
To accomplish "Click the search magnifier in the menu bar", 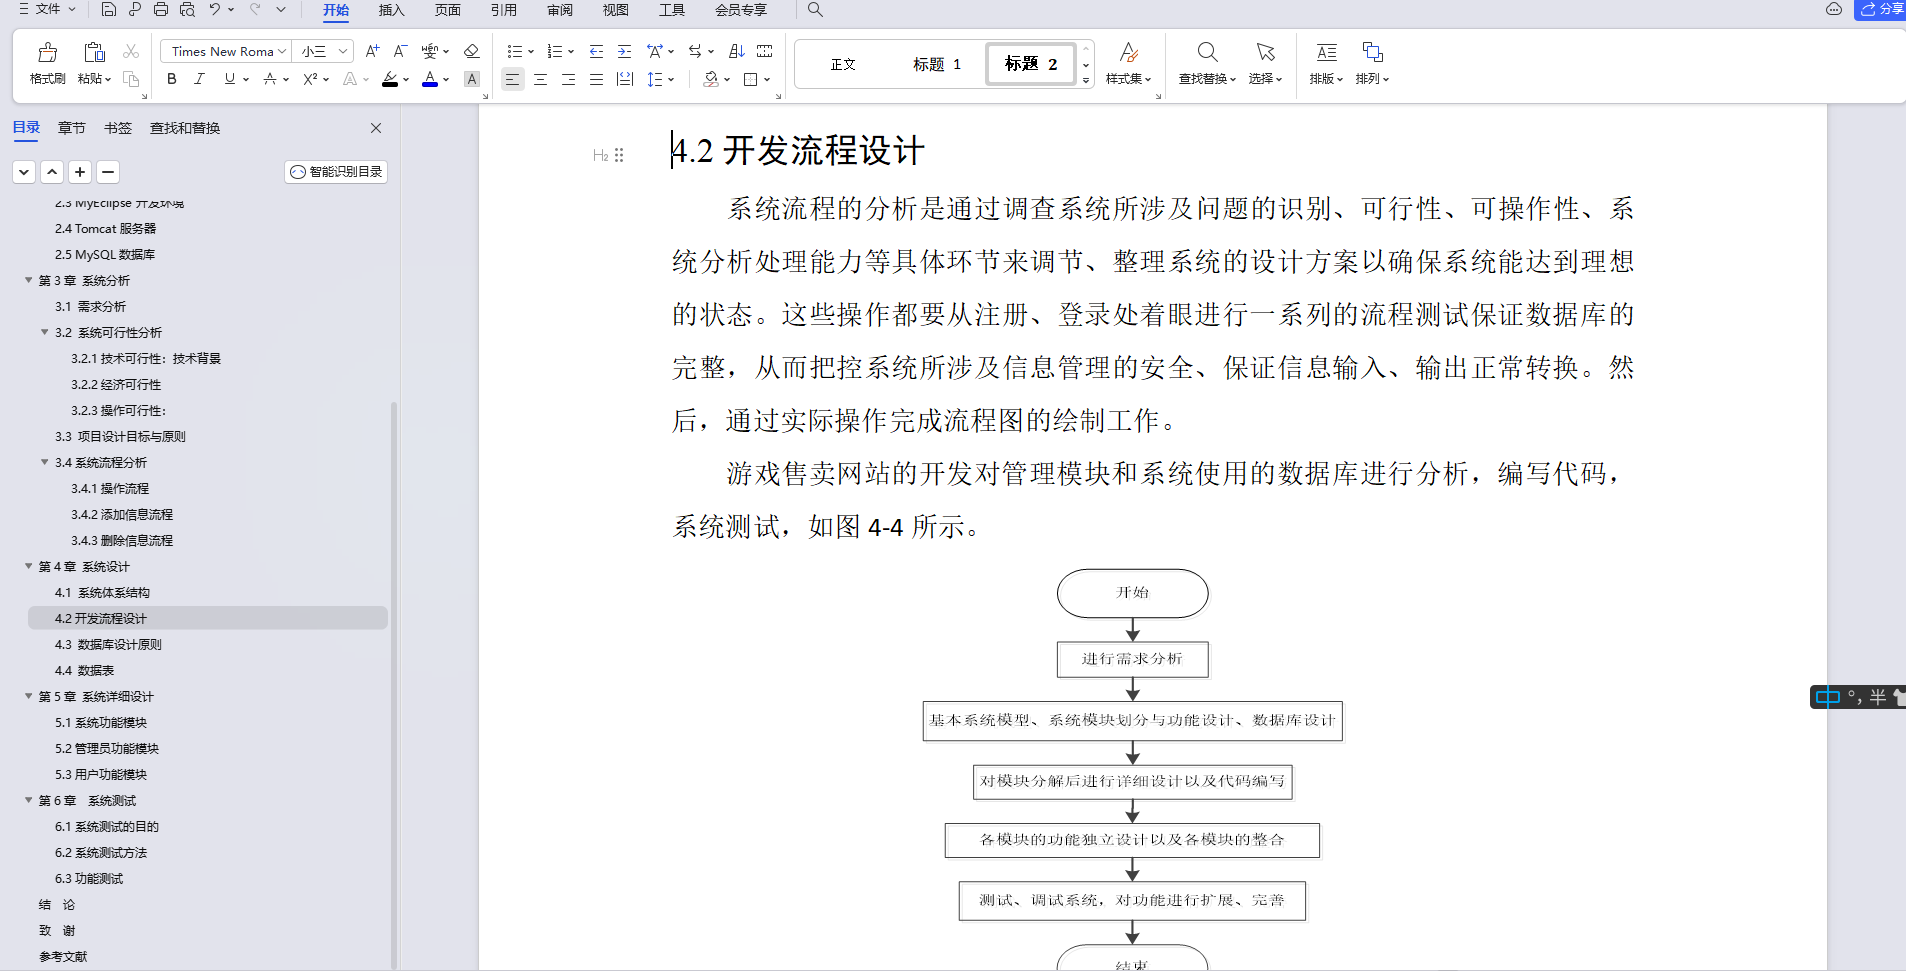I will (x=815, y=9).
